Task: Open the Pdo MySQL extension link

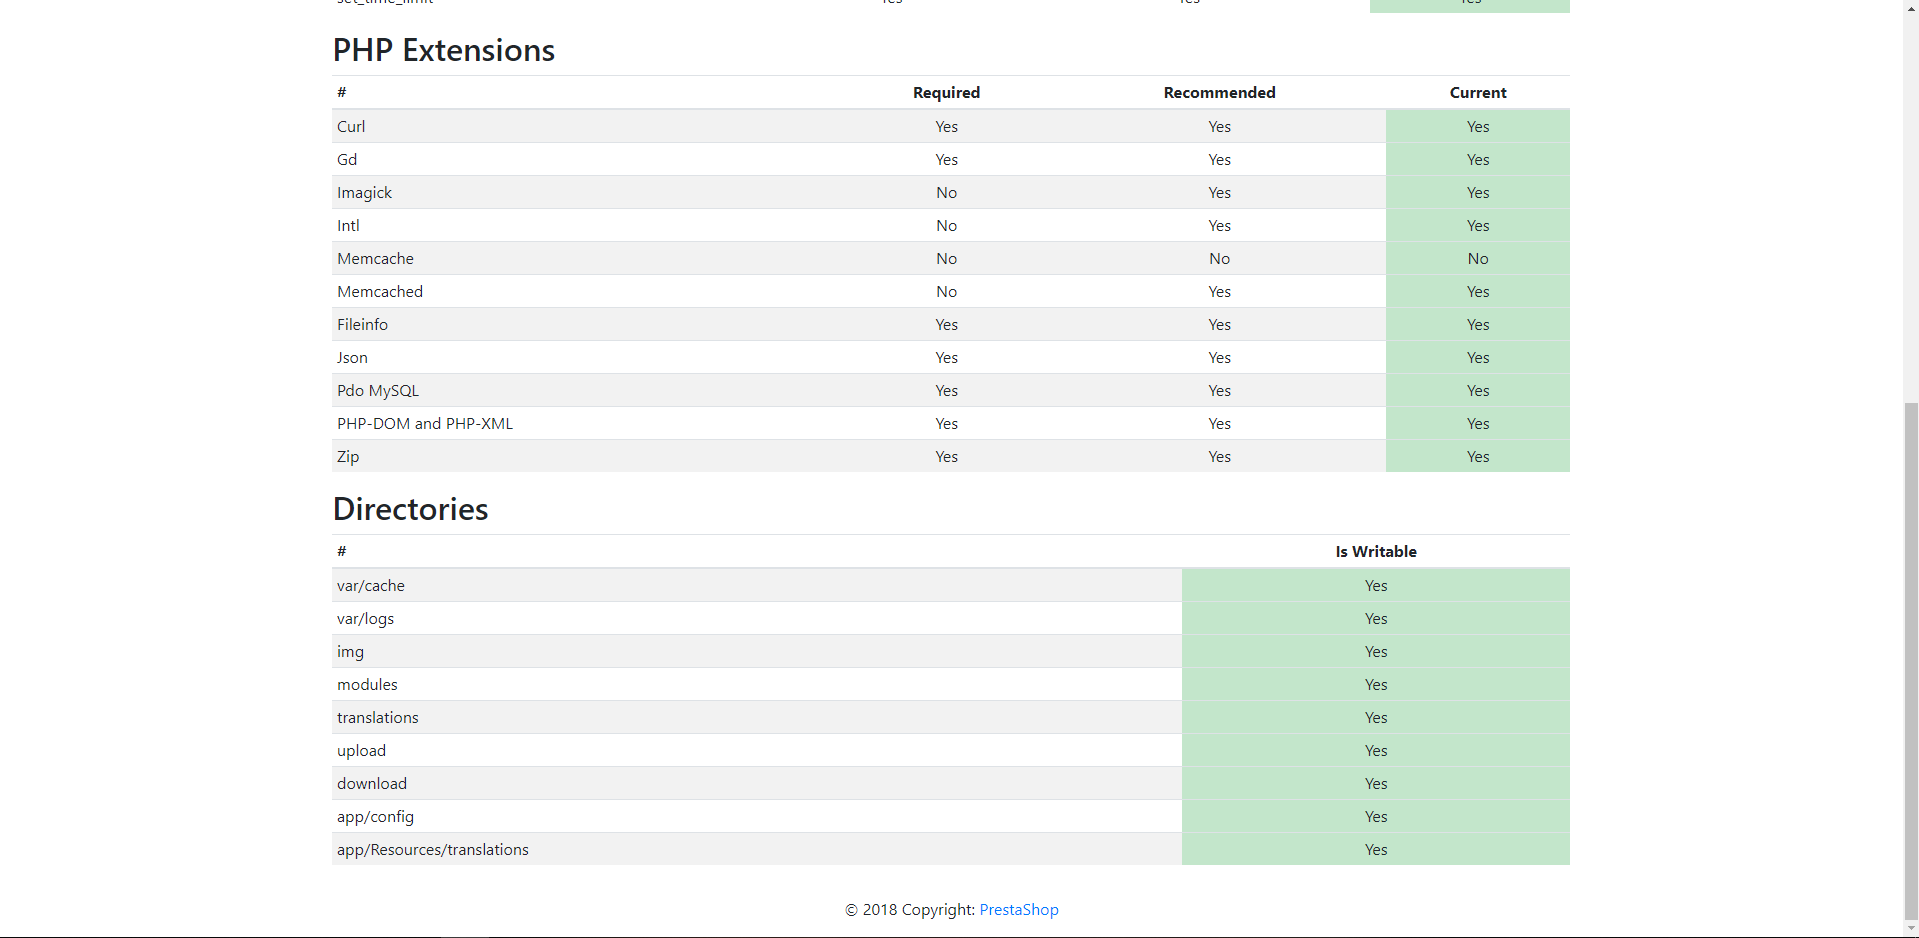Action: [377, 390]
